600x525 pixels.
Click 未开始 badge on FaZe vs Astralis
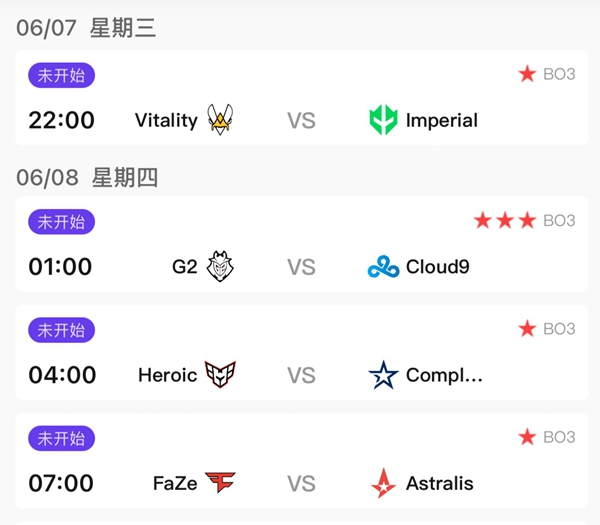pyautogui.click(x=61, y=438)
